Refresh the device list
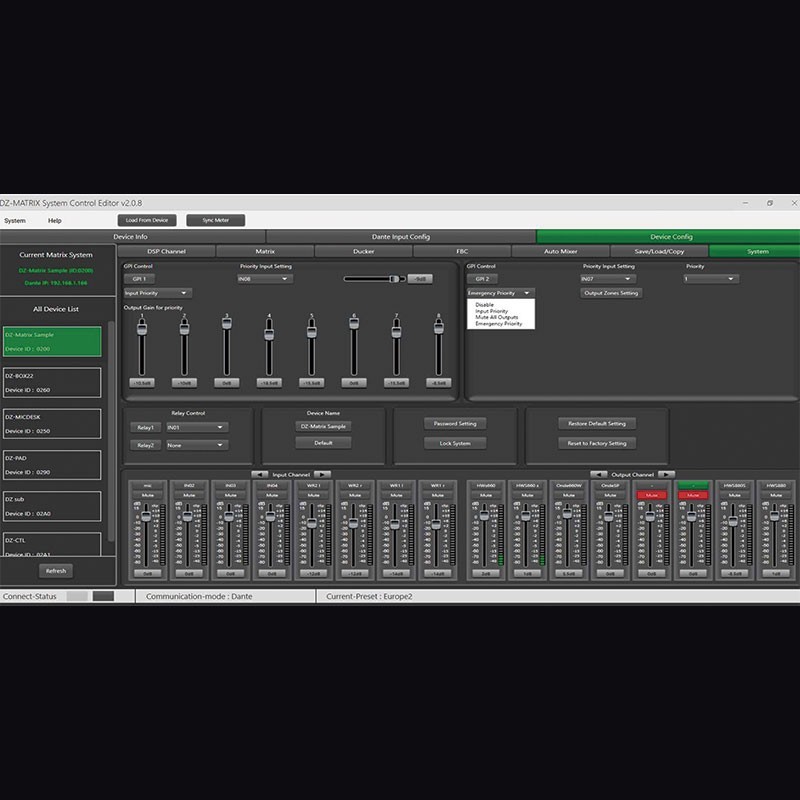 click(56, 571)
